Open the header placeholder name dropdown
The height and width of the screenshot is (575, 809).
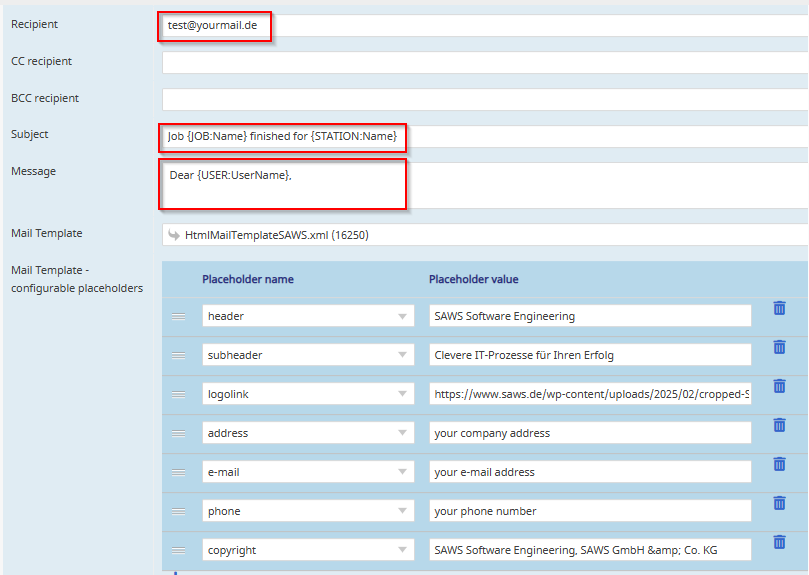(x=402, y=316)
